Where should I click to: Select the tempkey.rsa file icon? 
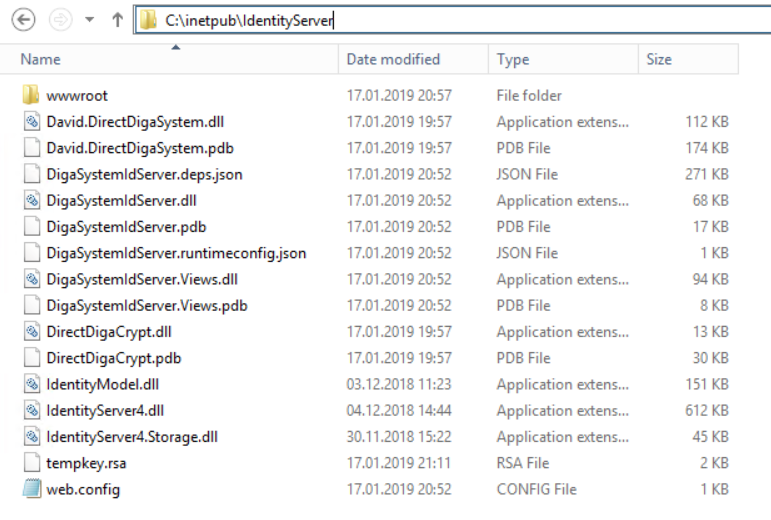(x=31, y=463)
